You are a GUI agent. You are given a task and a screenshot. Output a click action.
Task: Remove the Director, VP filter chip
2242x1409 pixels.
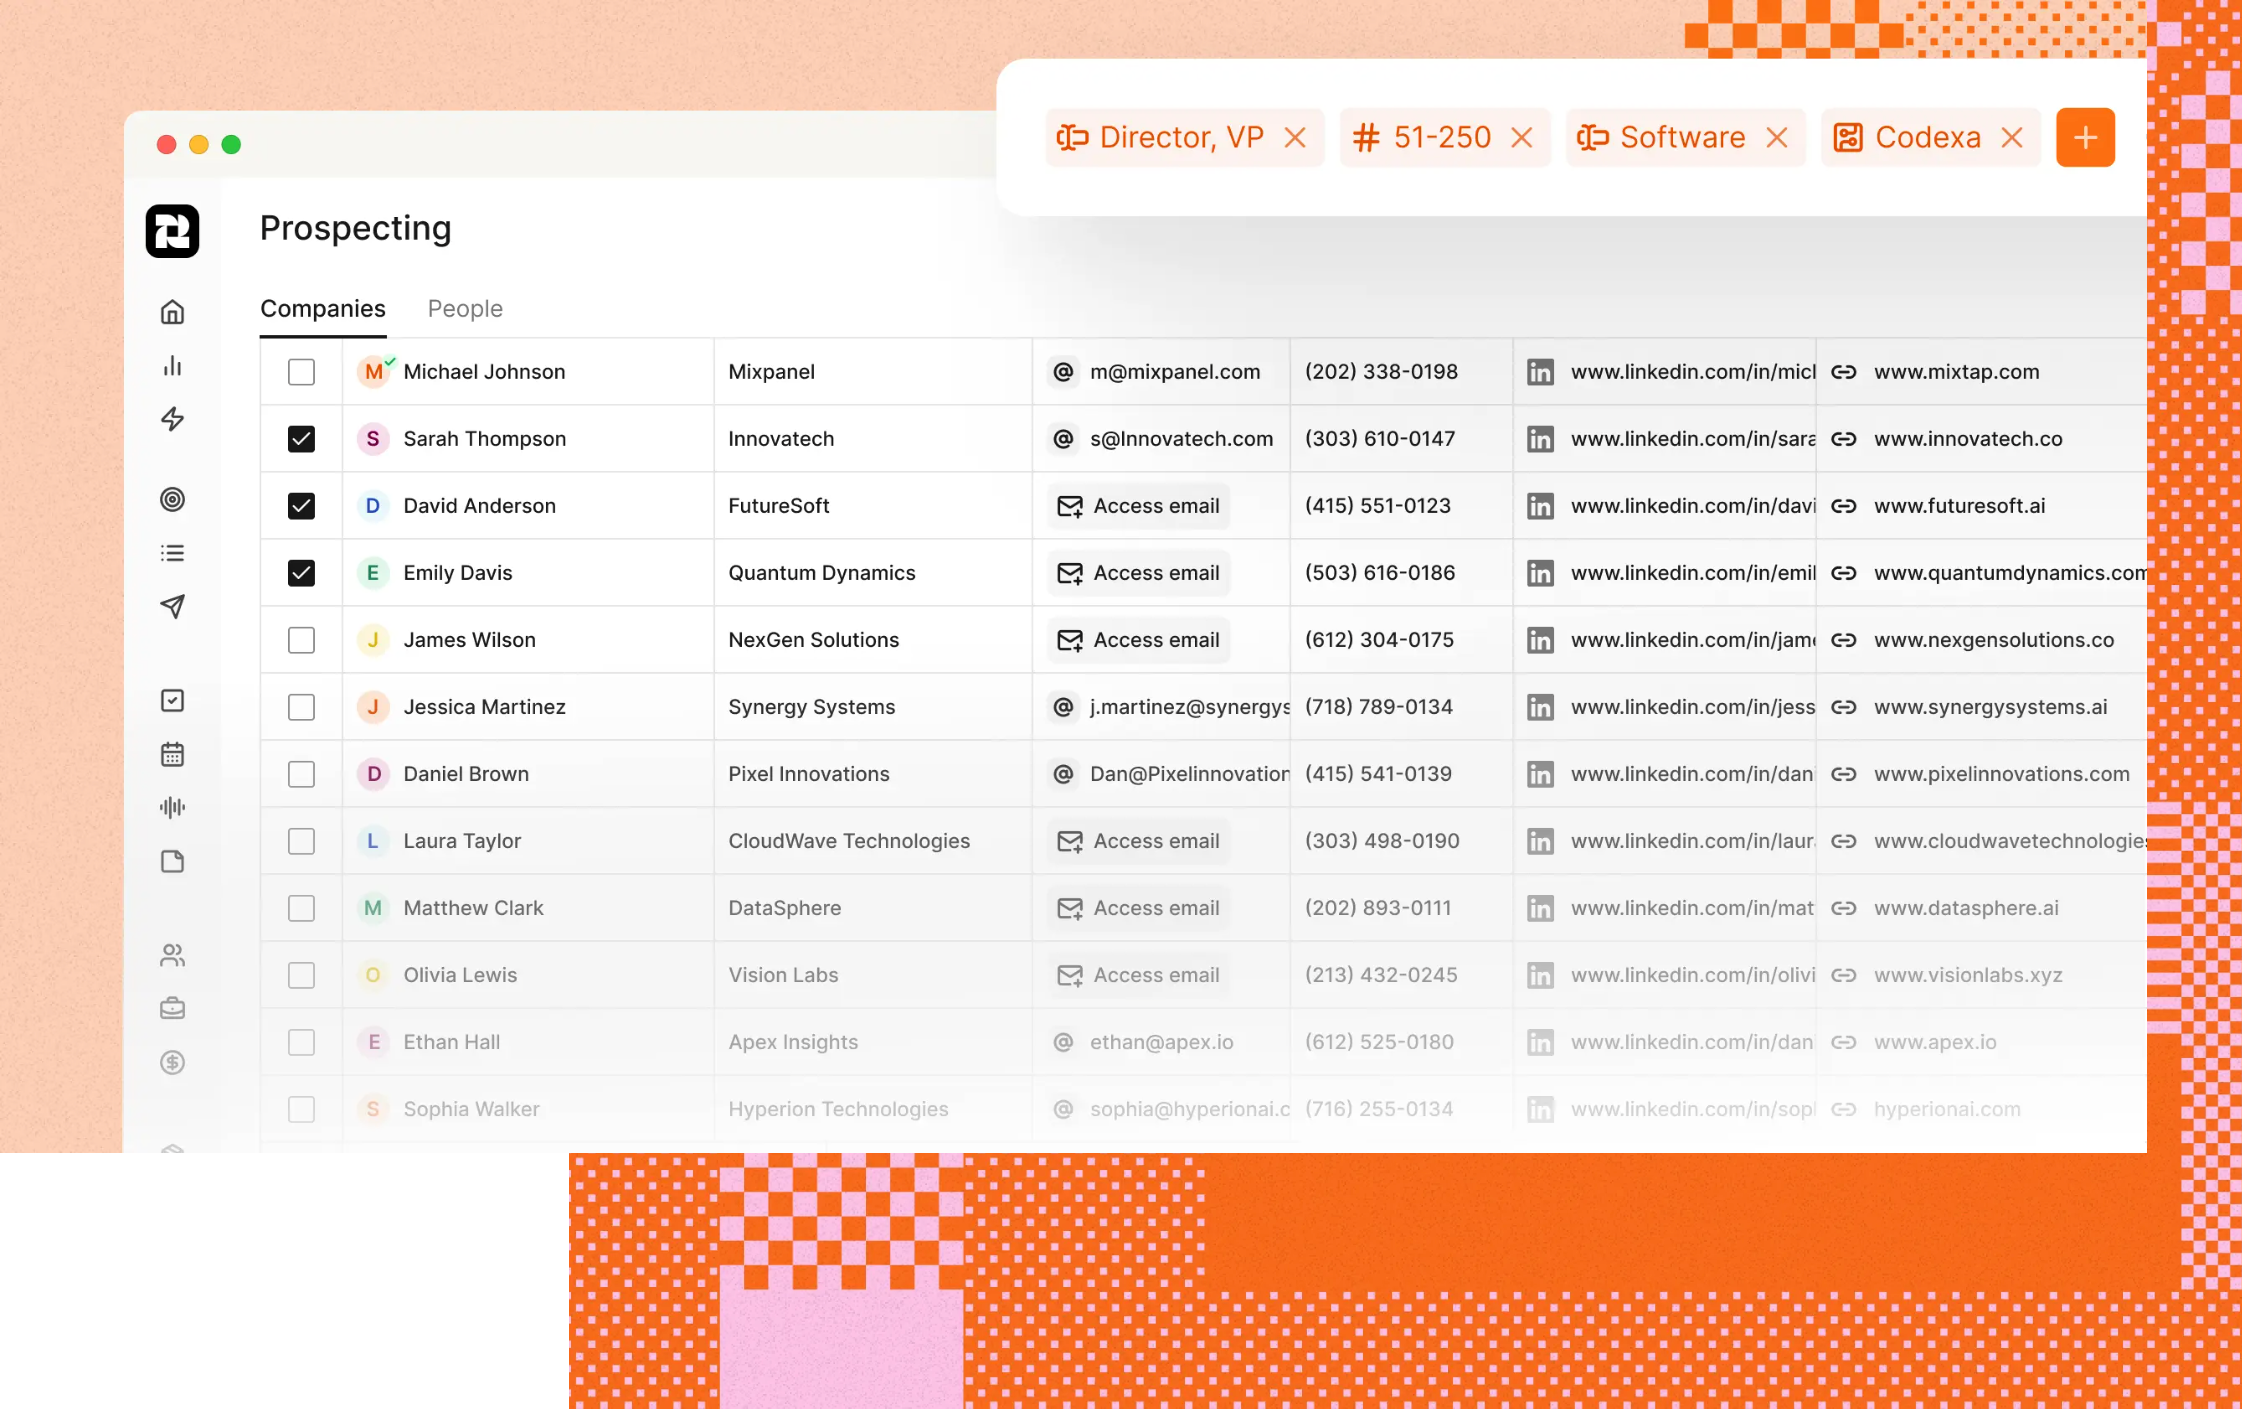(1295, 137)
